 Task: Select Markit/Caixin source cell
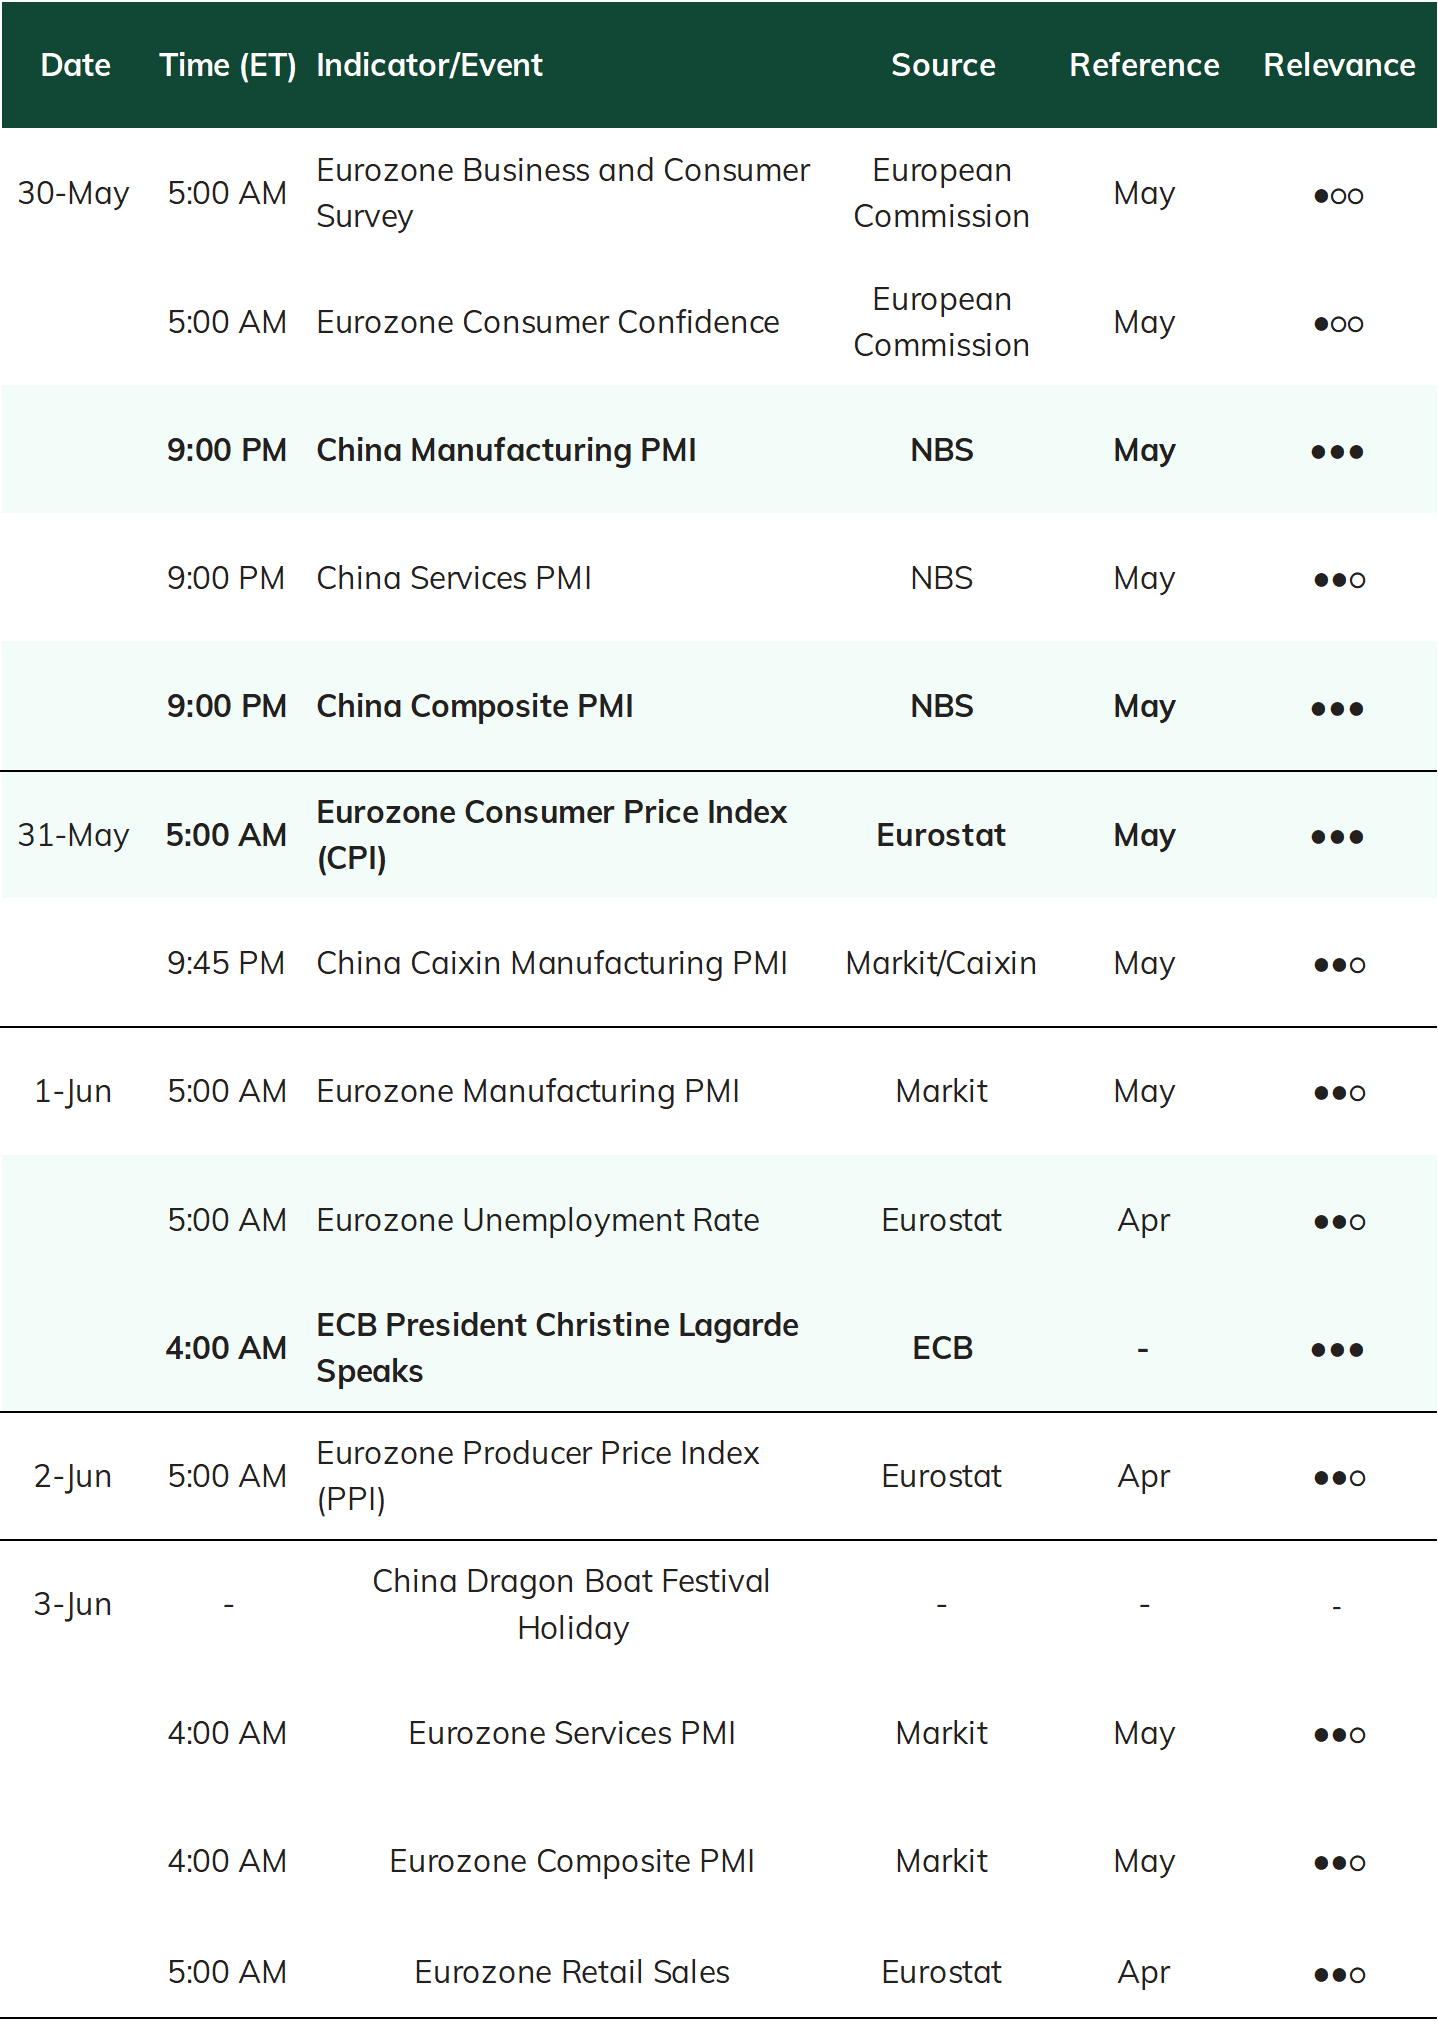pyautogui.click(x=941, y=963)
